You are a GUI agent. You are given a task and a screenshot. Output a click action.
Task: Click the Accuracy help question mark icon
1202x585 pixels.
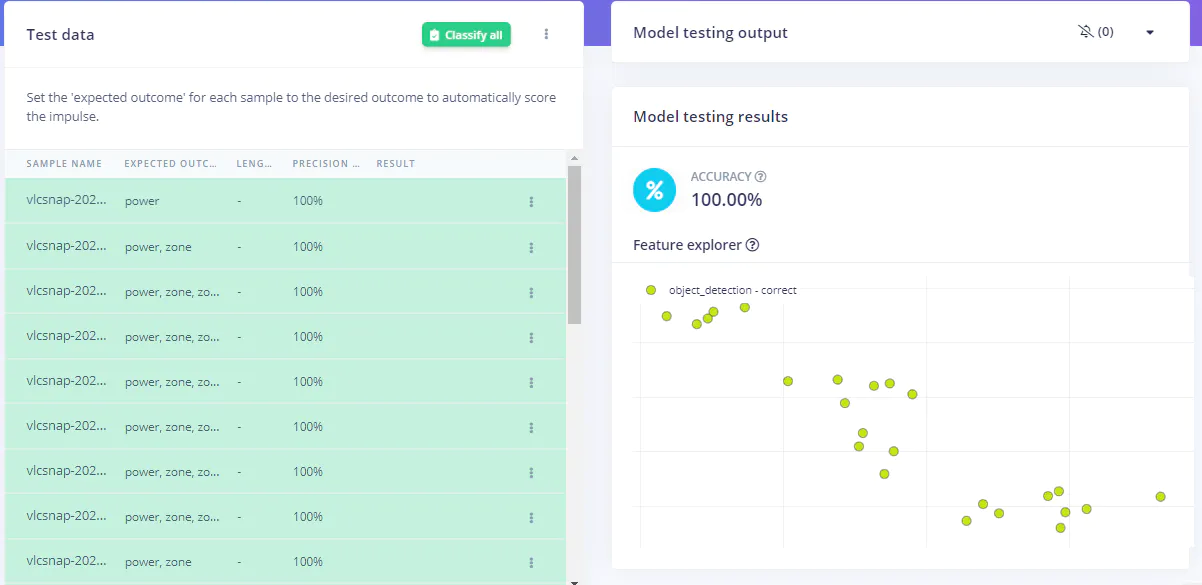tap(761, 177)
